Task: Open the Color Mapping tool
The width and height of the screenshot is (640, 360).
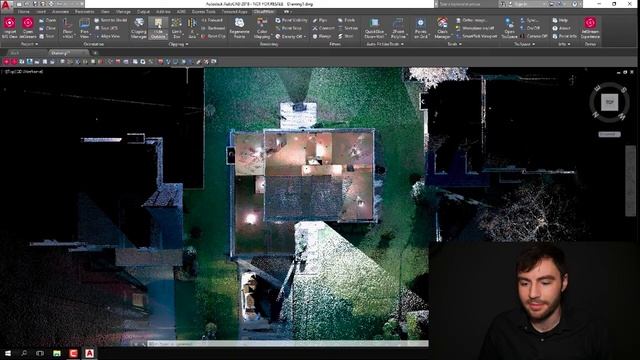Action: pyautogui.click(x=262, y=28)
